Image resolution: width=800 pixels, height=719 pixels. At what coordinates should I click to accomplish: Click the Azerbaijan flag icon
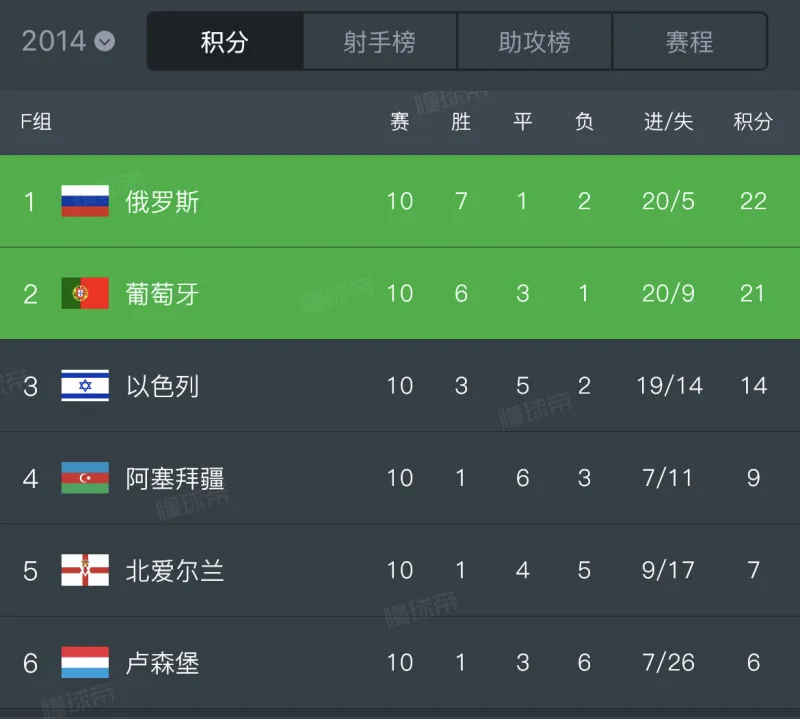click(85, 478)
